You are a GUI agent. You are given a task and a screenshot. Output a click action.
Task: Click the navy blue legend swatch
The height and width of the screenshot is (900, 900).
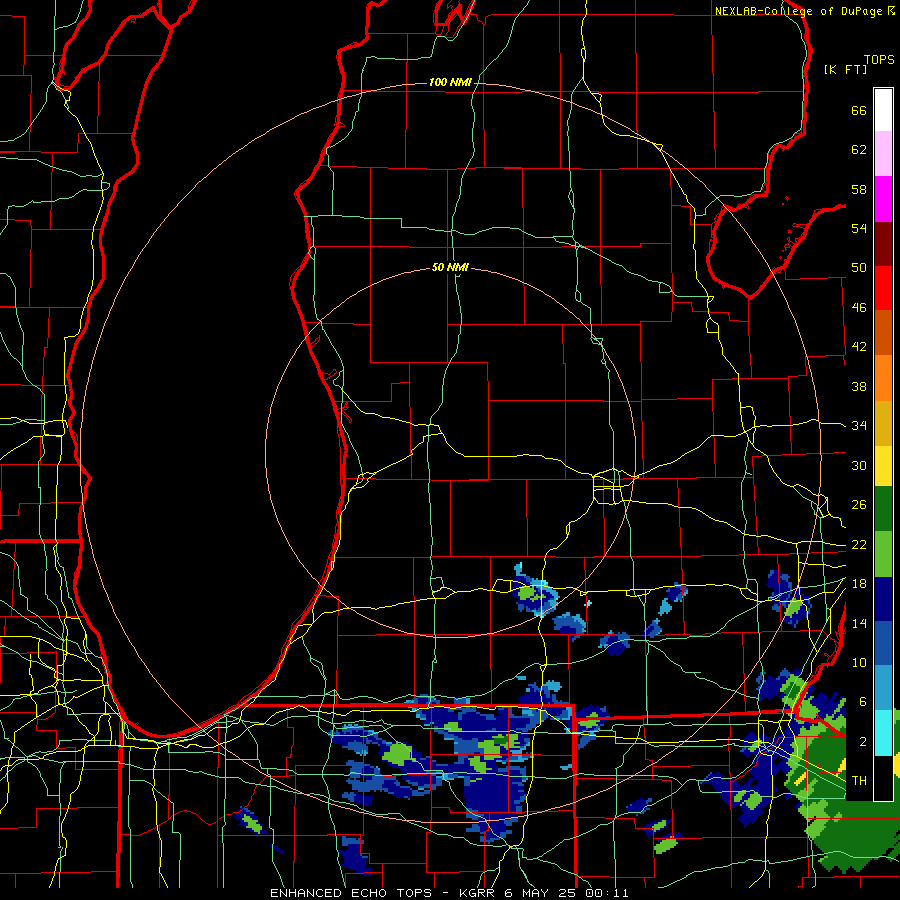[883, 599]
